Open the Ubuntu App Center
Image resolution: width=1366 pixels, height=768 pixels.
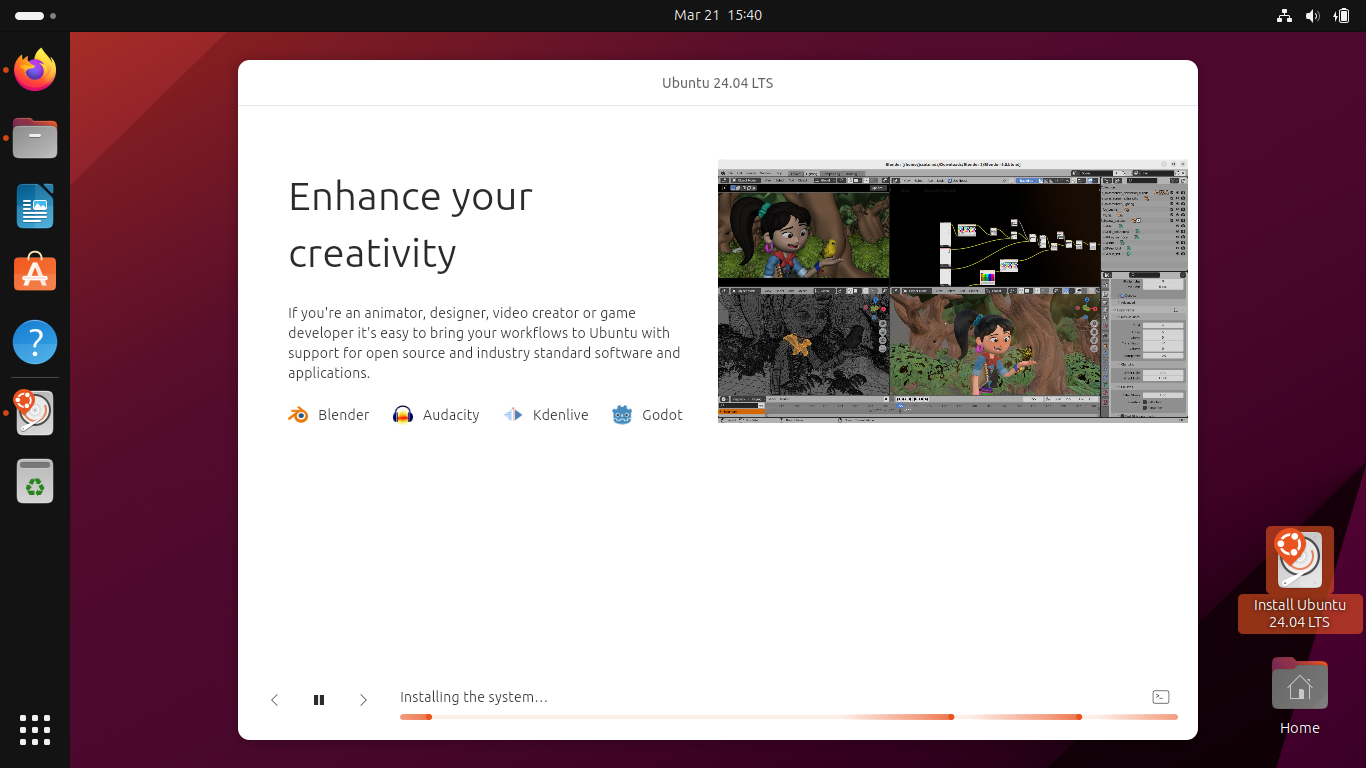pyautogui.click(x=35, y=273)
